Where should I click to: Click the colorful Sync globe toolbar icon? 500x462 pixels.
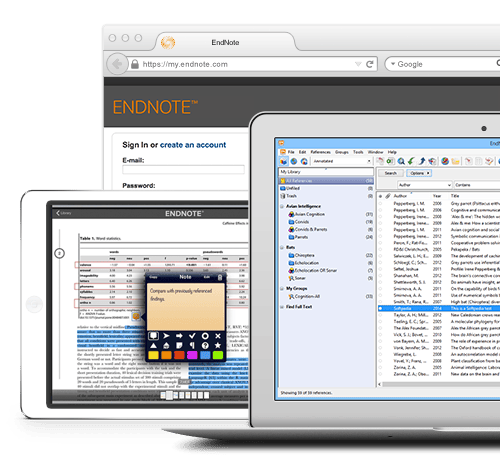coord(445,161)
